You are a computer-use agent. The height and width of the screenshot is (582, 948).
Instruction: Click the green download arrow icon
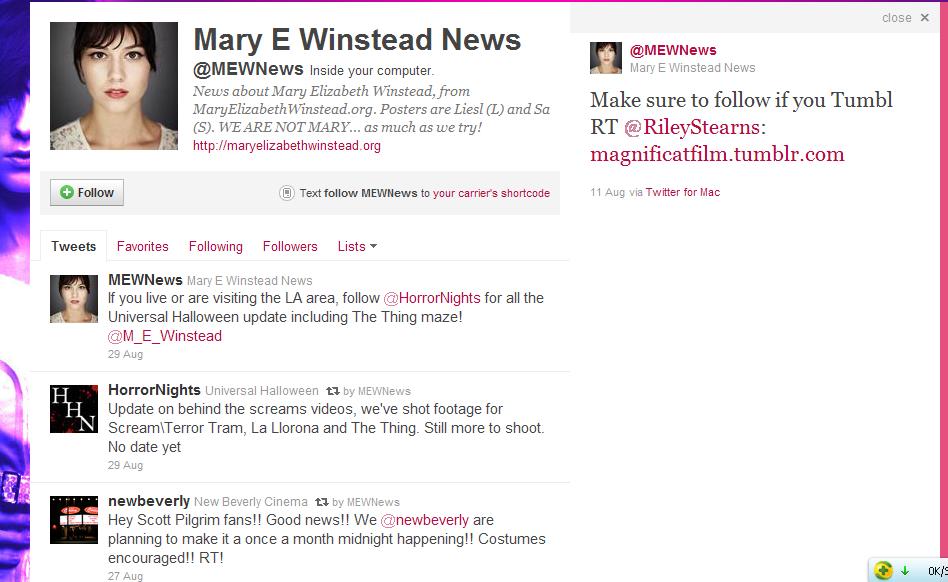(905, 570)
